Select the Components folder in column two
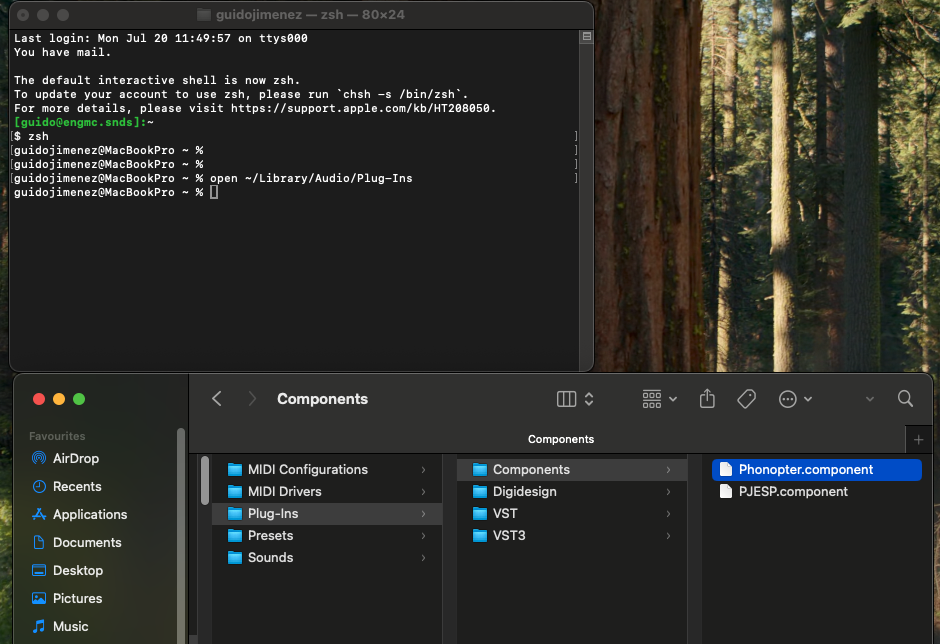The image size is (940, 644). coord(572,470)
